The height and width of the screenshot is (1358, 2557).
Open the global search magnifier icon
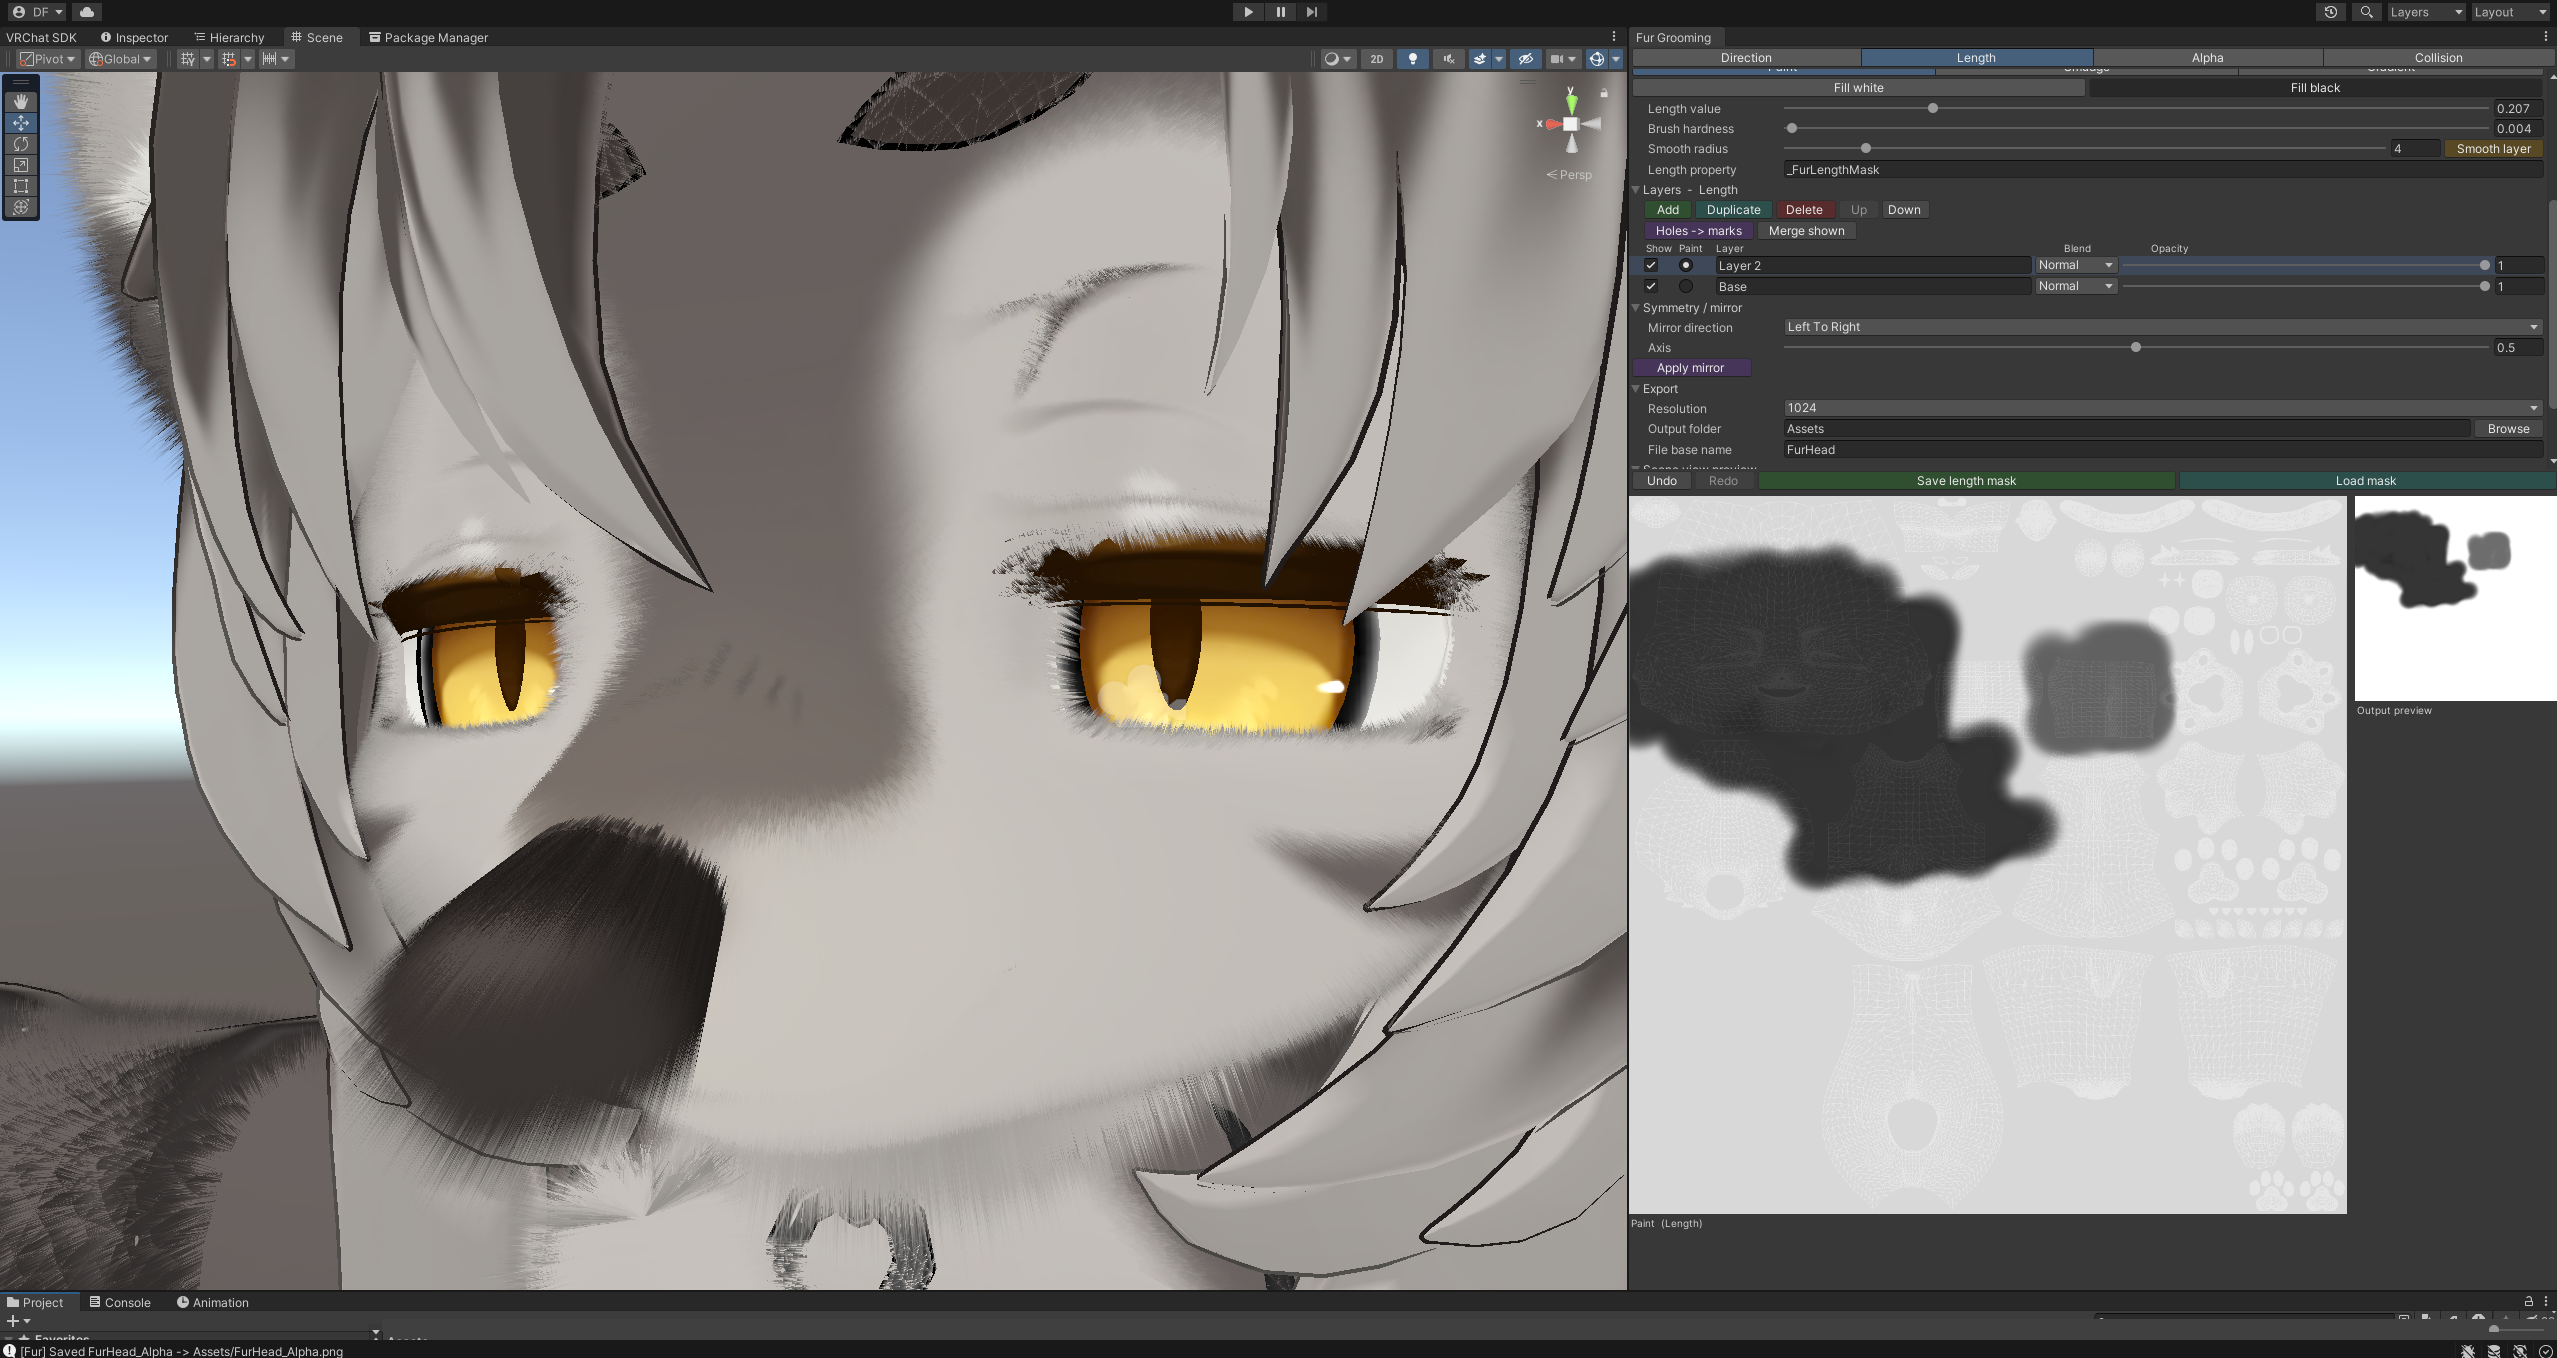coord(2366,12)
